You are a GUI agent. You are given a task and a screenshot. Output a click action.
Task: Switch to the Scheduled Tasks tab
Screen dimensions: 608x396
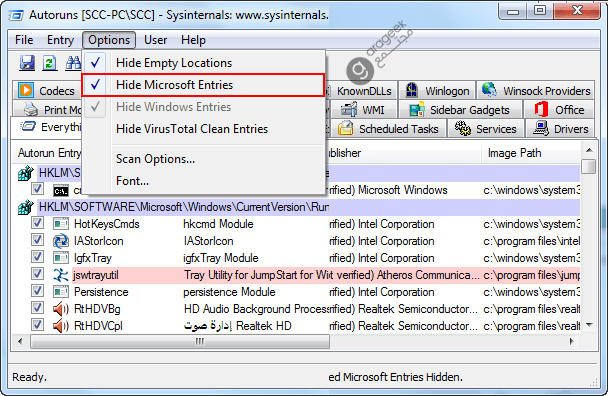coord(388,129)
